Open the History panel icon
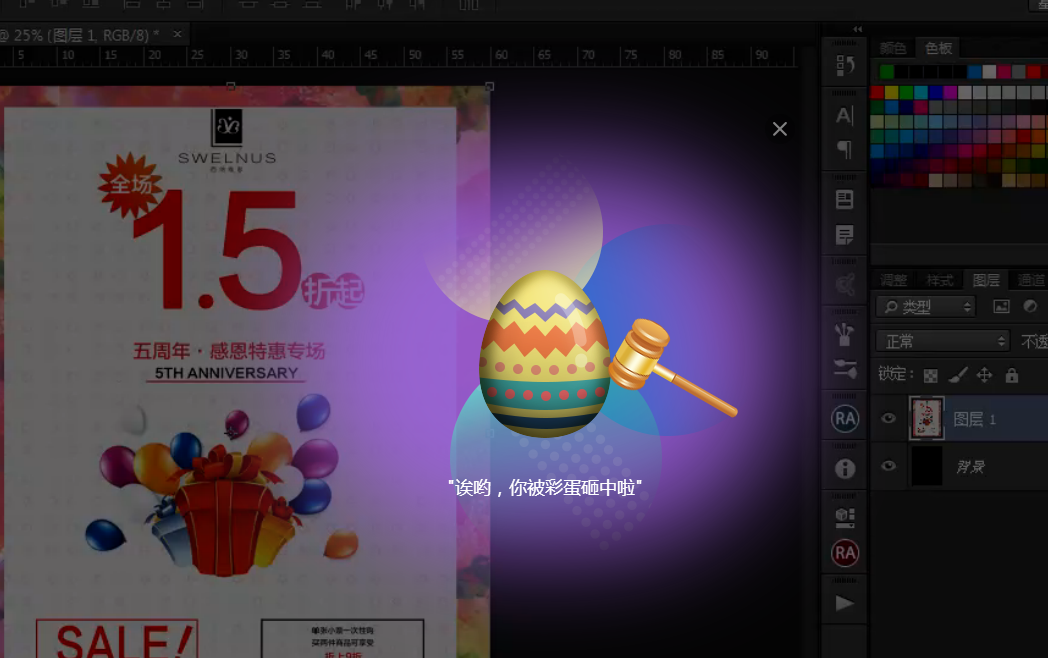This screenshot has height=658, width=1048. point(845,67)
